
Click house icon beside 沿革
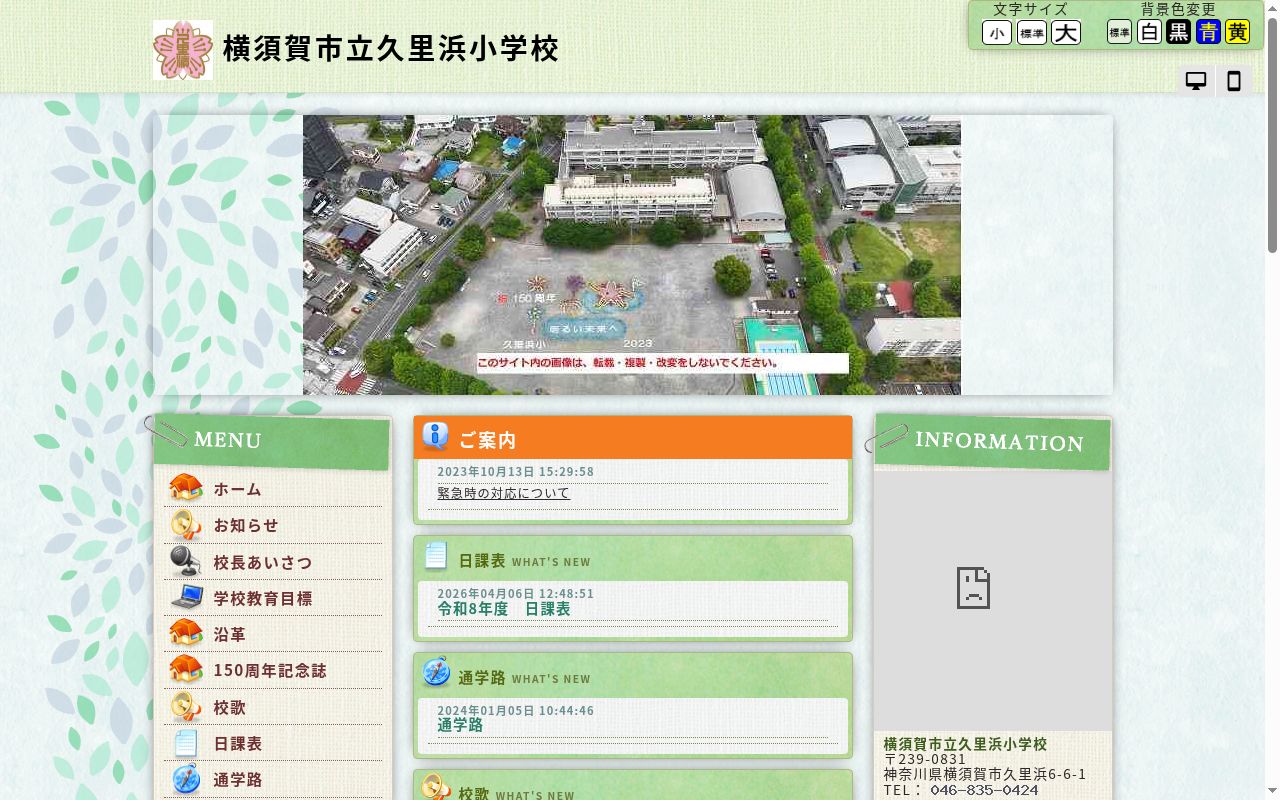tap(186, 633)
